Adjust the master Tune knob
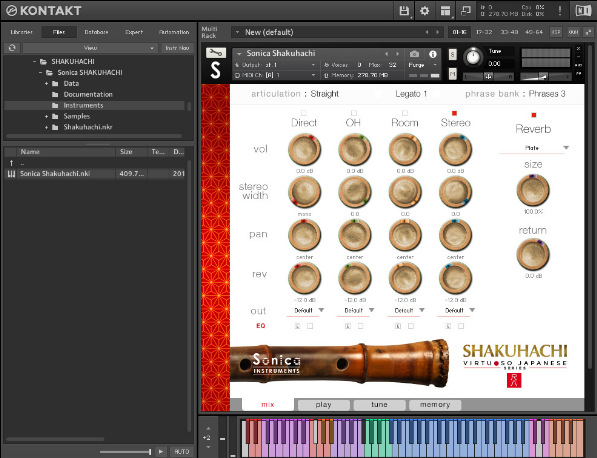This screenshot has height=458, width=597. pyautogui.click(x=473, y=57)
